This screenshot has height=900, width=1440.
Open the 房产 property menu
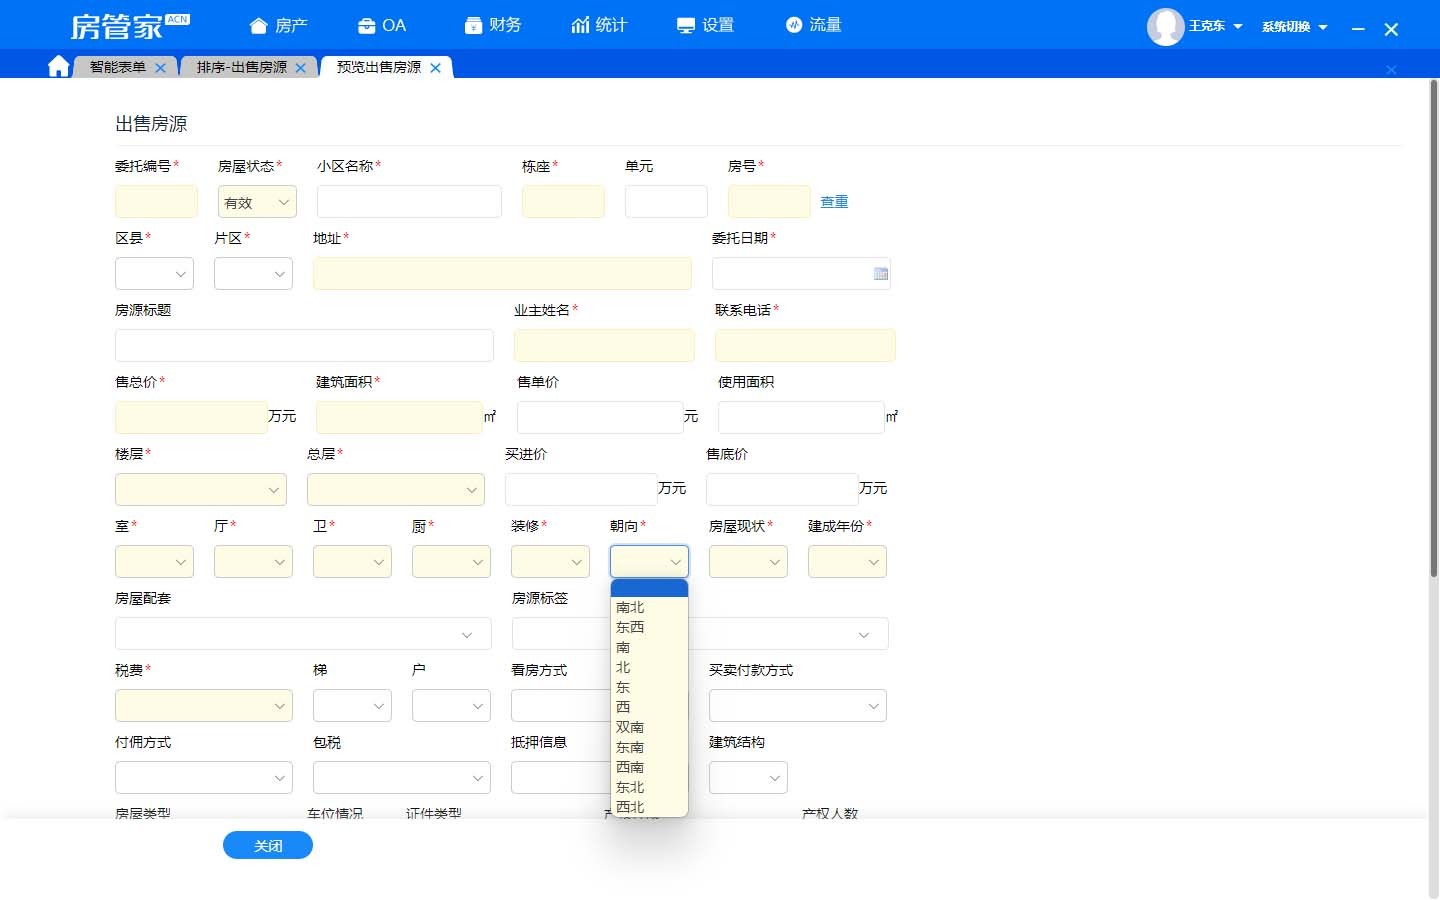278,25
